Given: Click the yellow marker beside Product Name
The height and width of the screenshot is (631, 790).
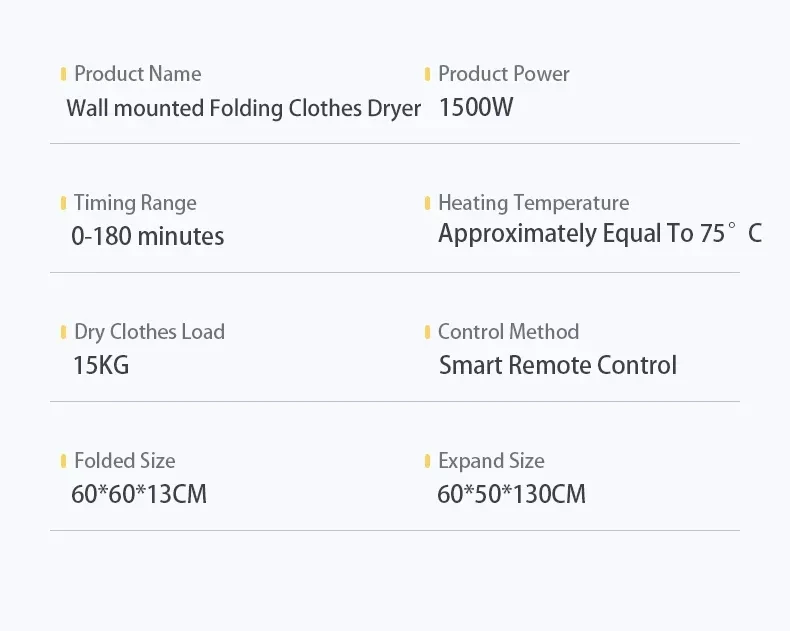Looking at the screenshot, I should pyautogui.click(x=64, y=74).
